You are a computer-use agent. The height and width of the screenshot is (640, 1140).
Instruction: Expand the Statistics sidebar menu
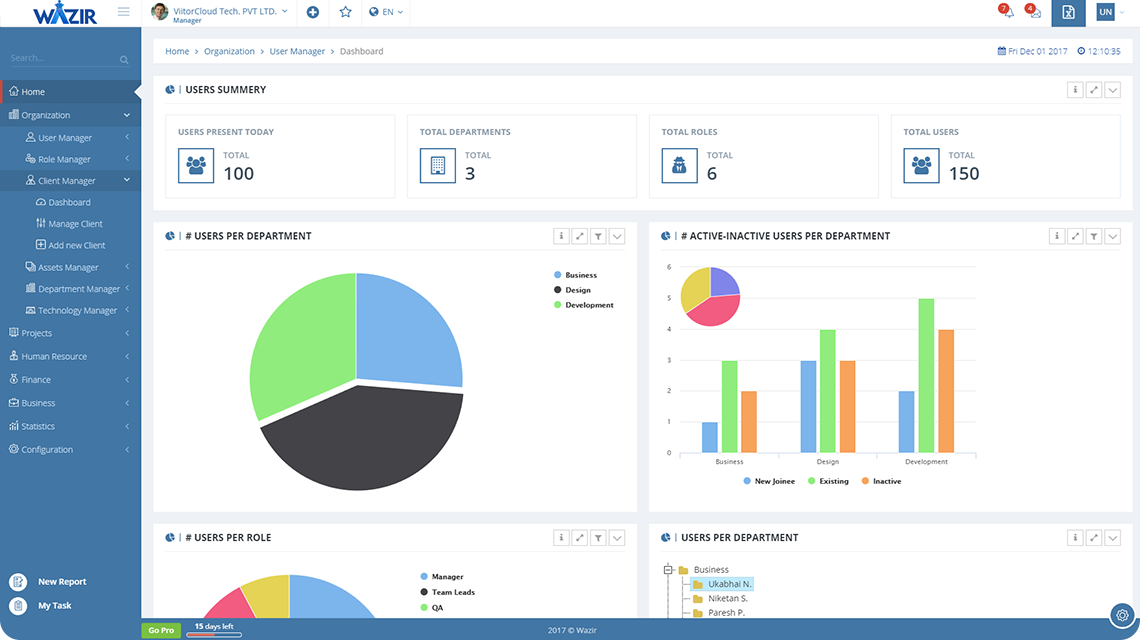(71, 426)
